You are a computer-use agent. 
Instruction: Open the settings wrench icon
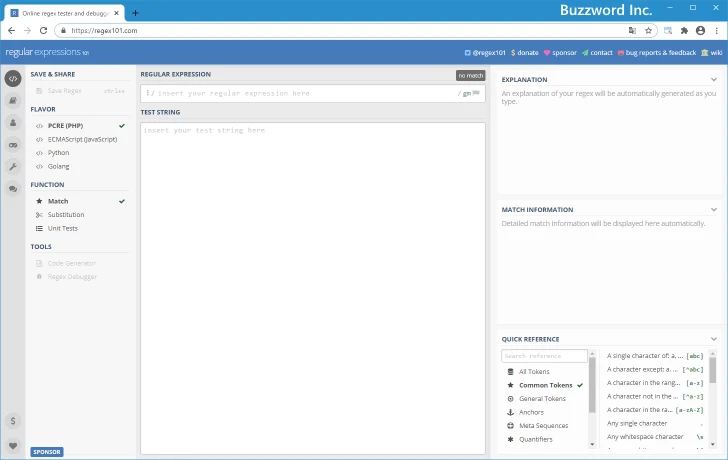[13, 166]
